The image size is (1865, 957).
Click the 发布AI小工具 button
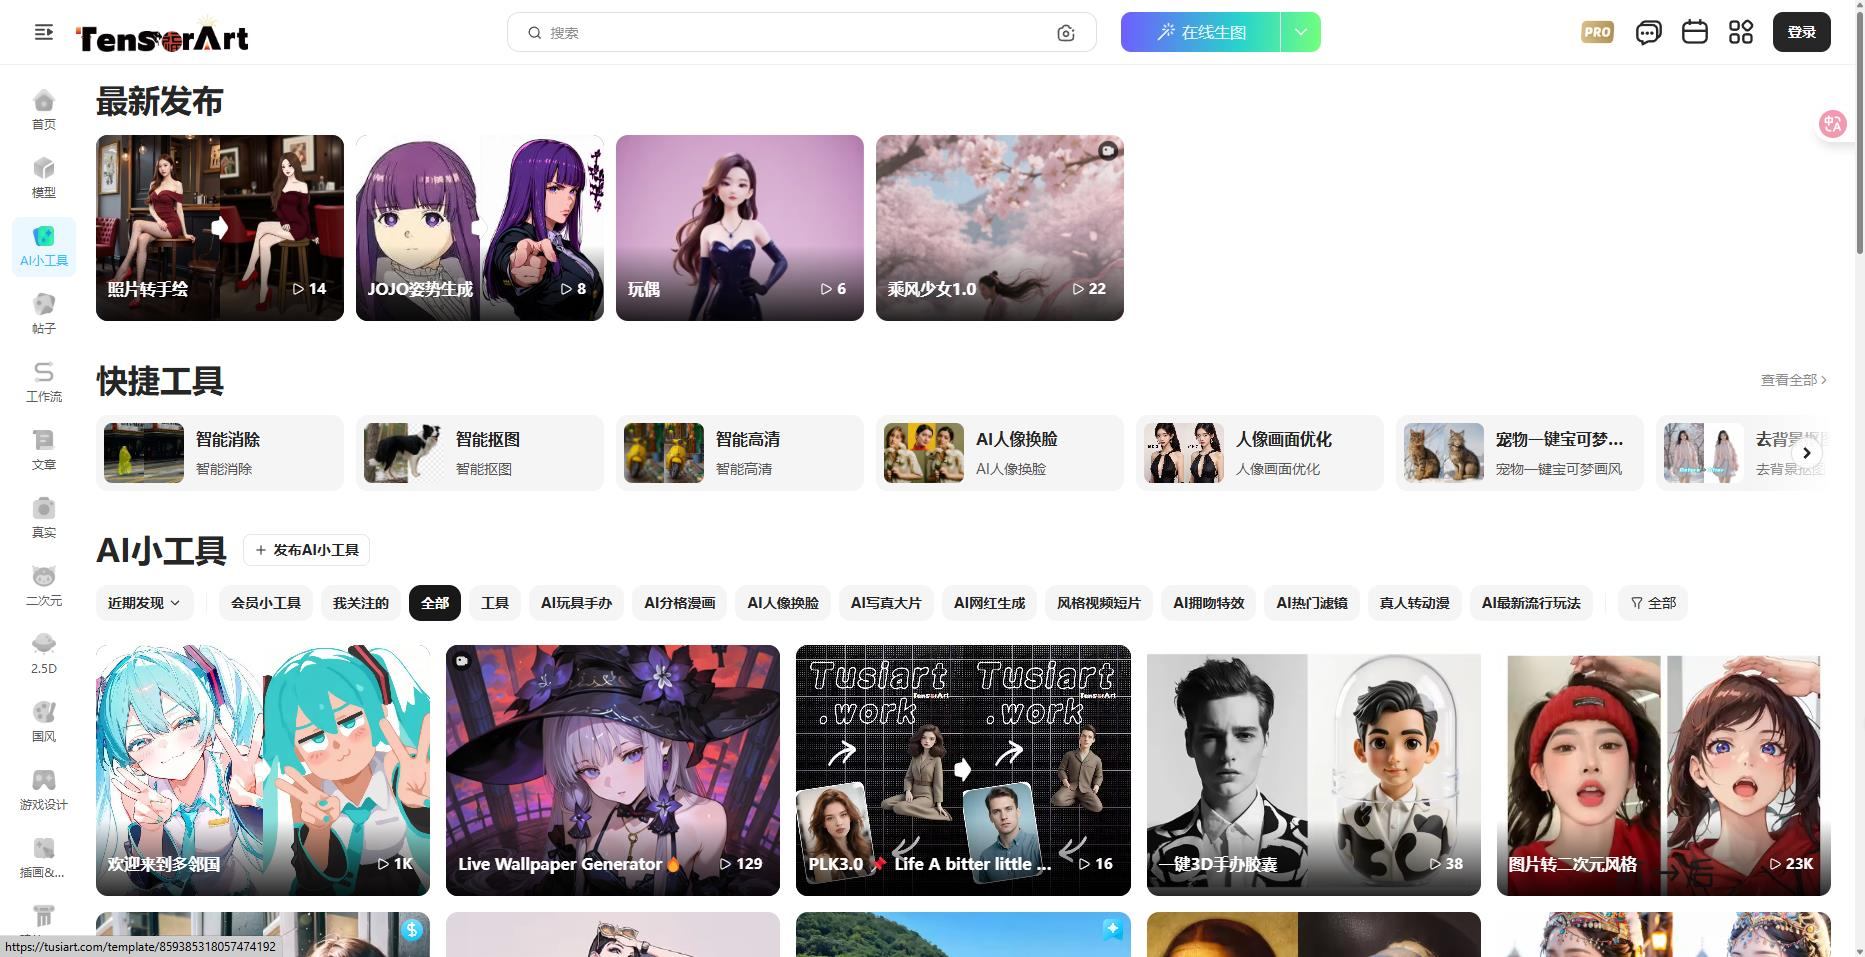click(x=306, y=550)
